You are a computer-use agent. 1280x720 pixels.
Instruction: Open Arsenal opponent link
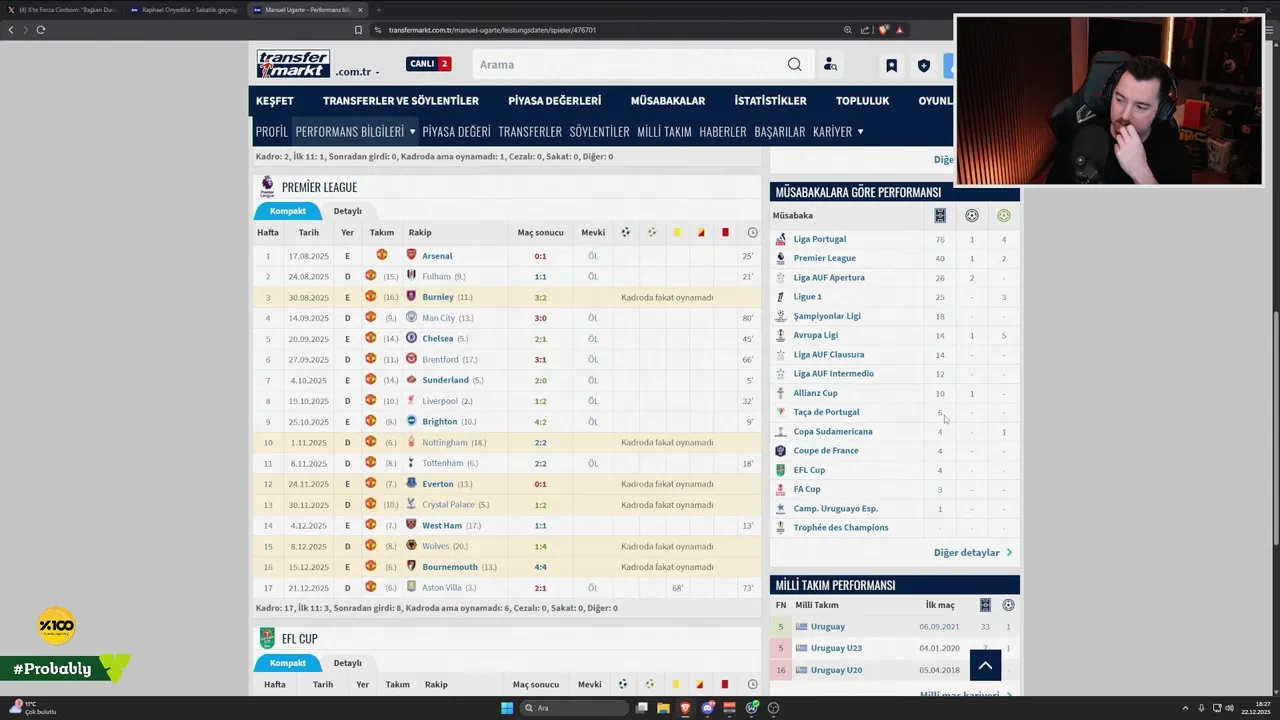437,256
